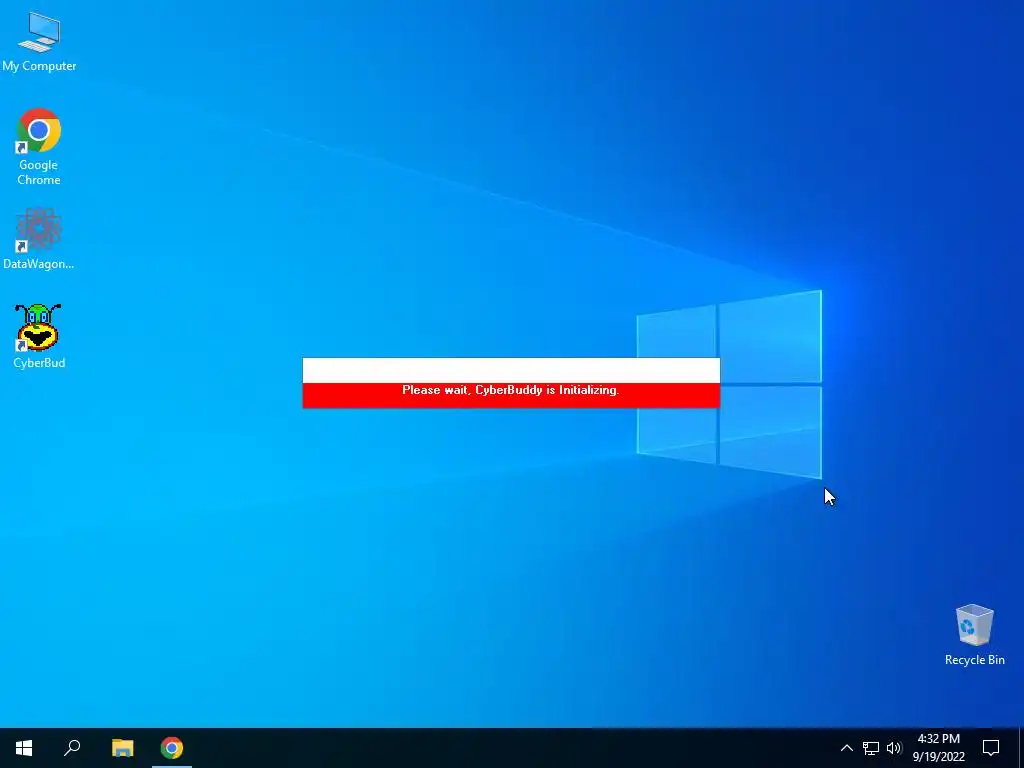
Task: Open the notification action center
Action: click(x=991, y=748)
